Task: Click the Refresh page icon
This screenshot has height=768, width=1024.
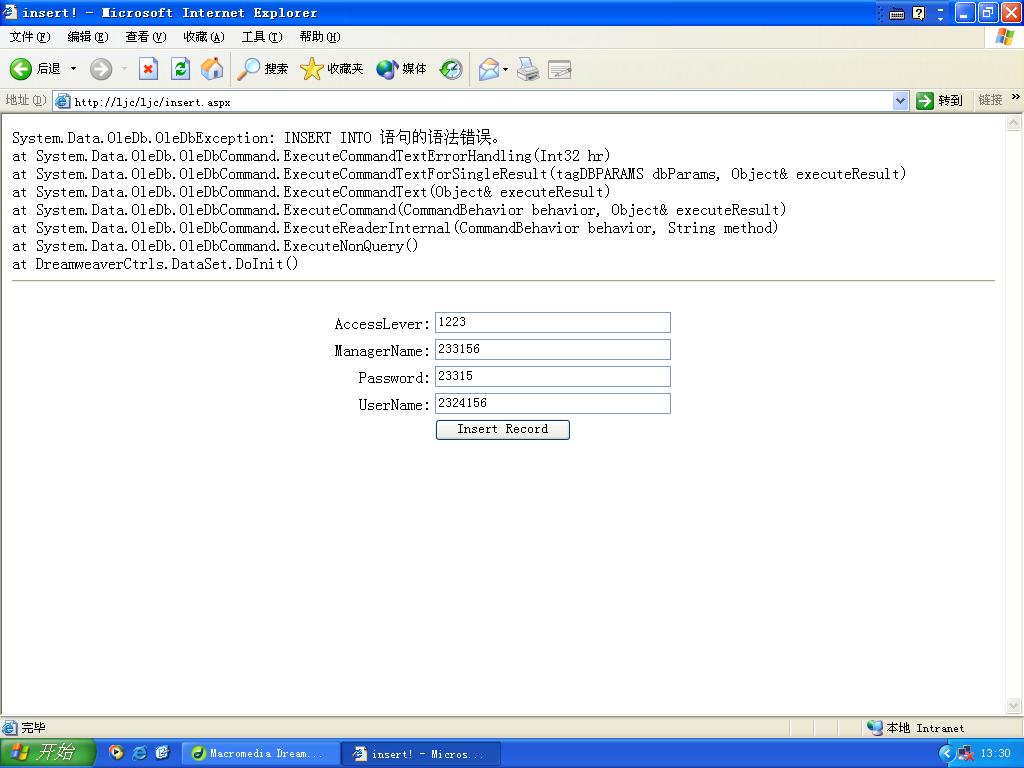Action: [180, 69]
